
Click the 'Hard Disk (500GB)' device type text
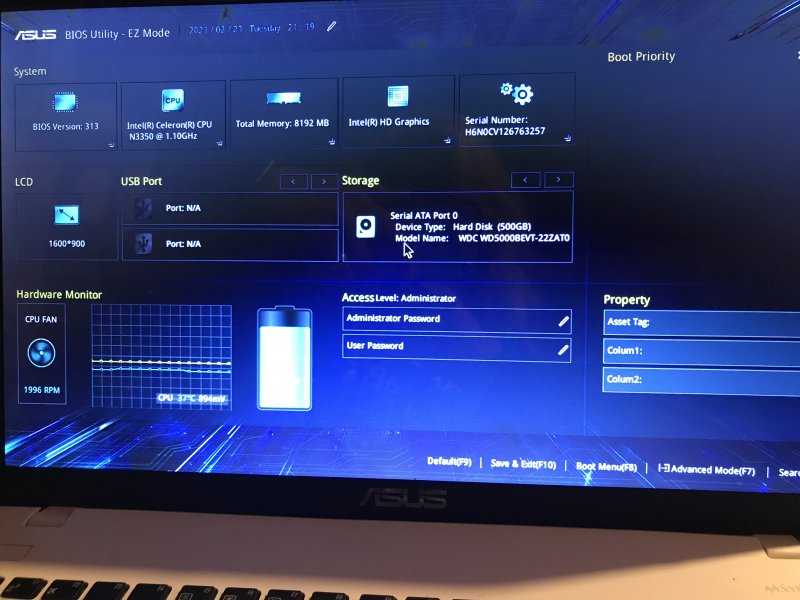(492, 227)
